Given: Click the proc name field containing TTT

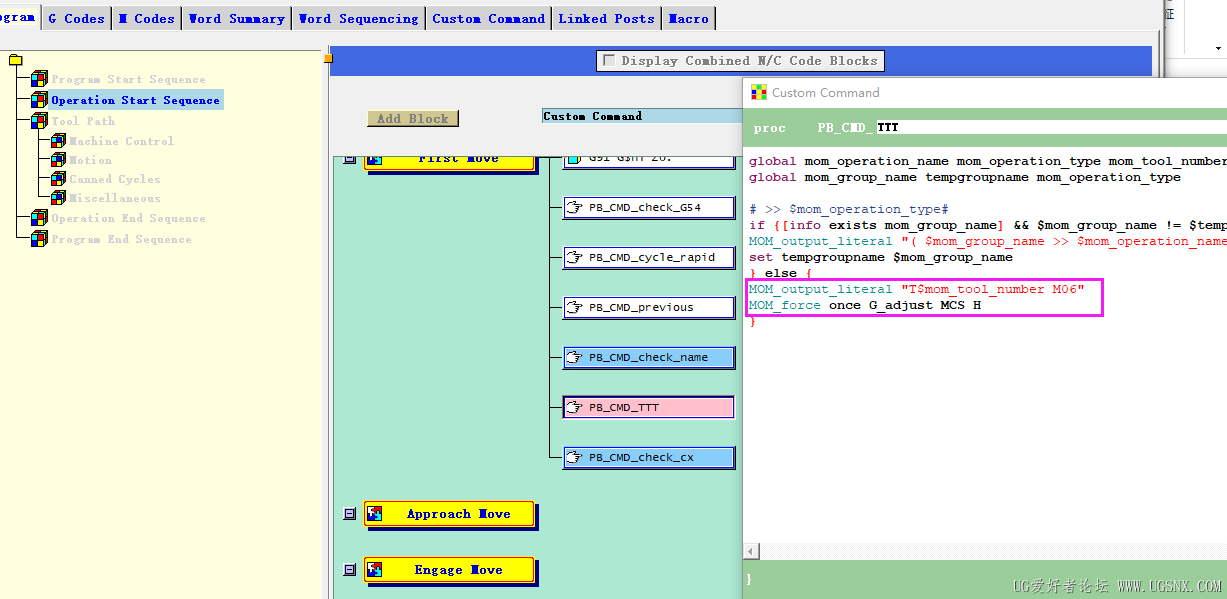Looking at the screenshot, I should [x=1051, y=128].
